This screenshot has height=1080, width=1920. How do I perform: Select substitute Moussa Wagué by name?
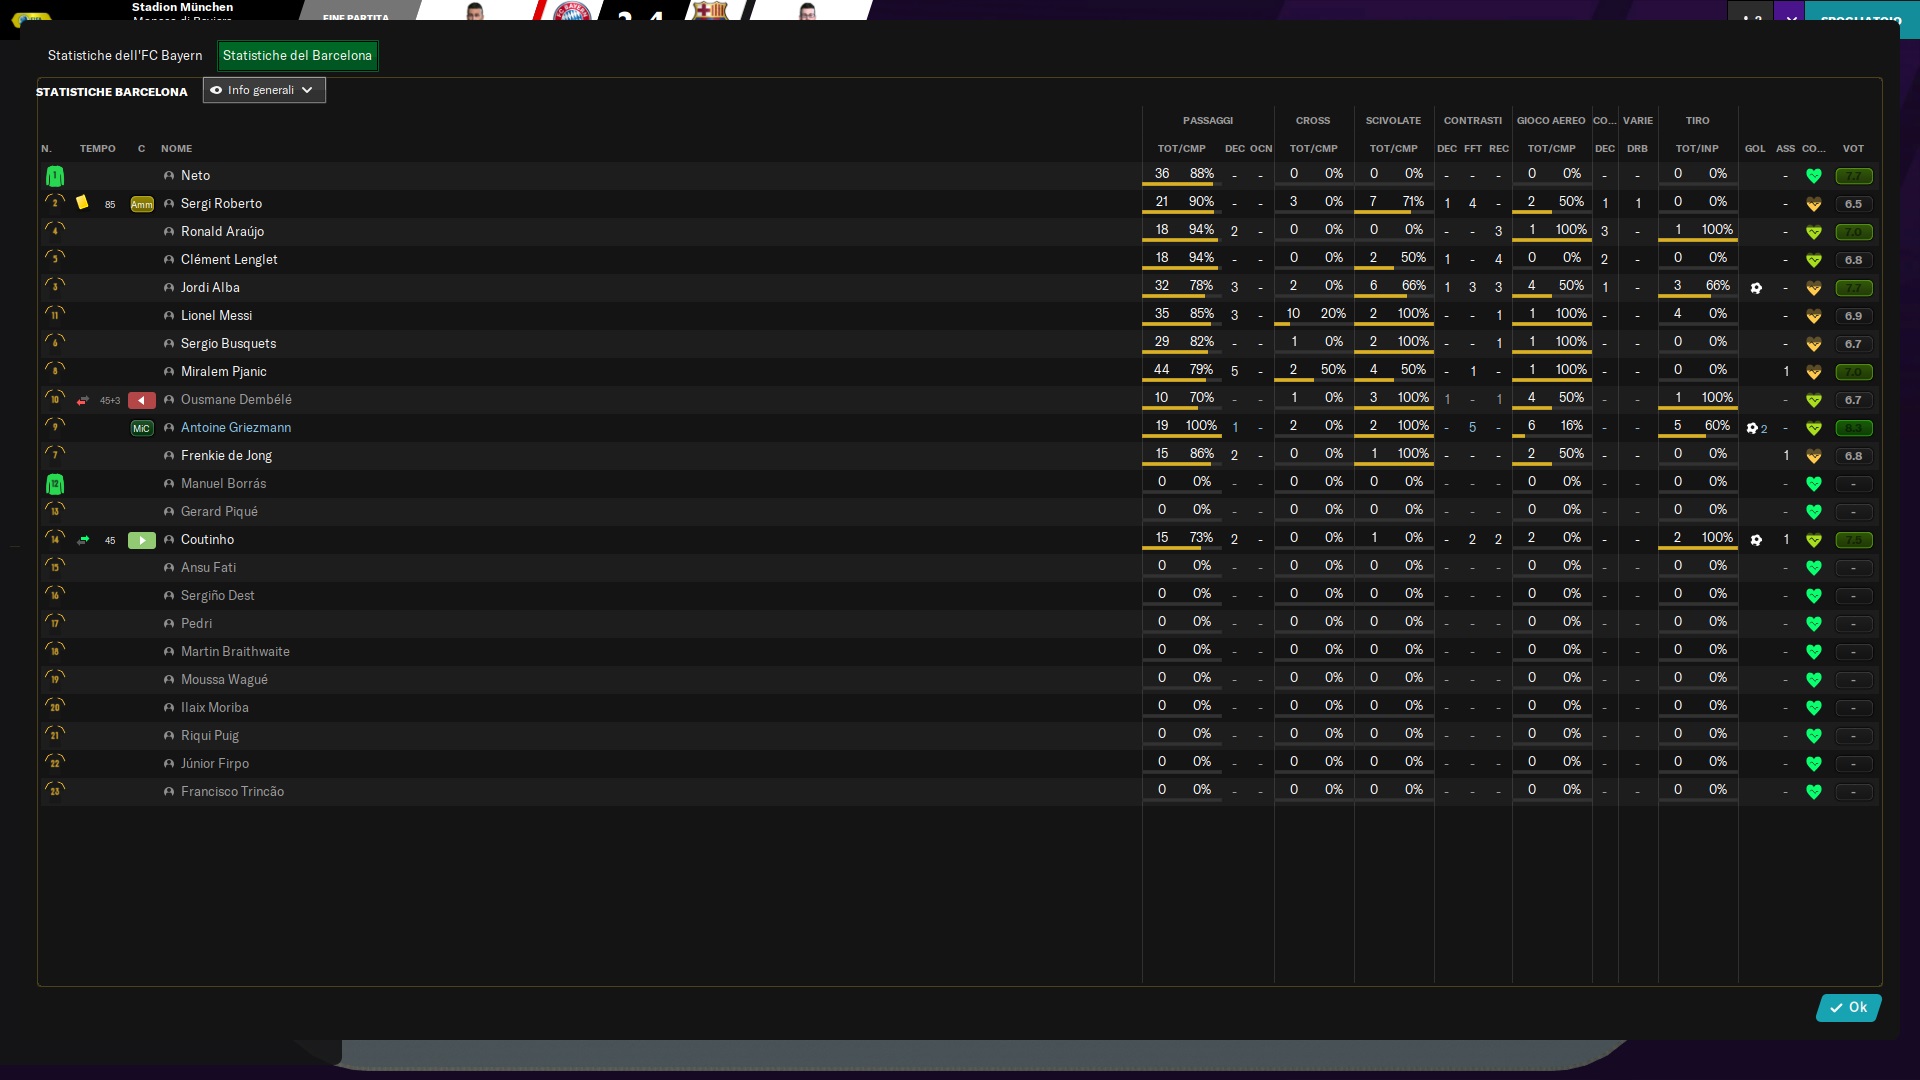(x=224, y=680)
